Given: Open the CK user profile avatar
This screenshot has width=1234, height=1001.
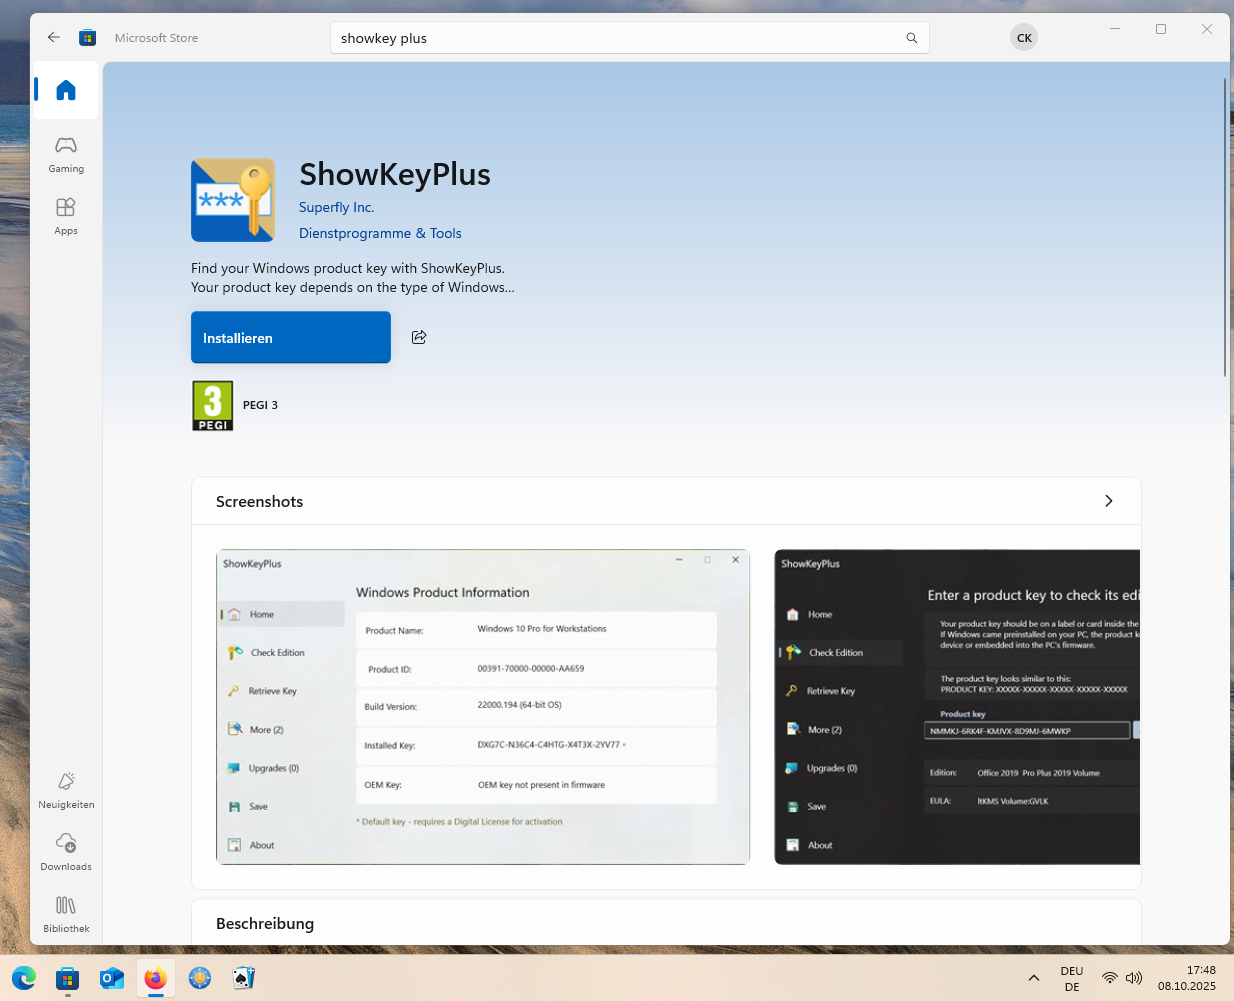Looking at the screenshot, I should point(1024,38).
